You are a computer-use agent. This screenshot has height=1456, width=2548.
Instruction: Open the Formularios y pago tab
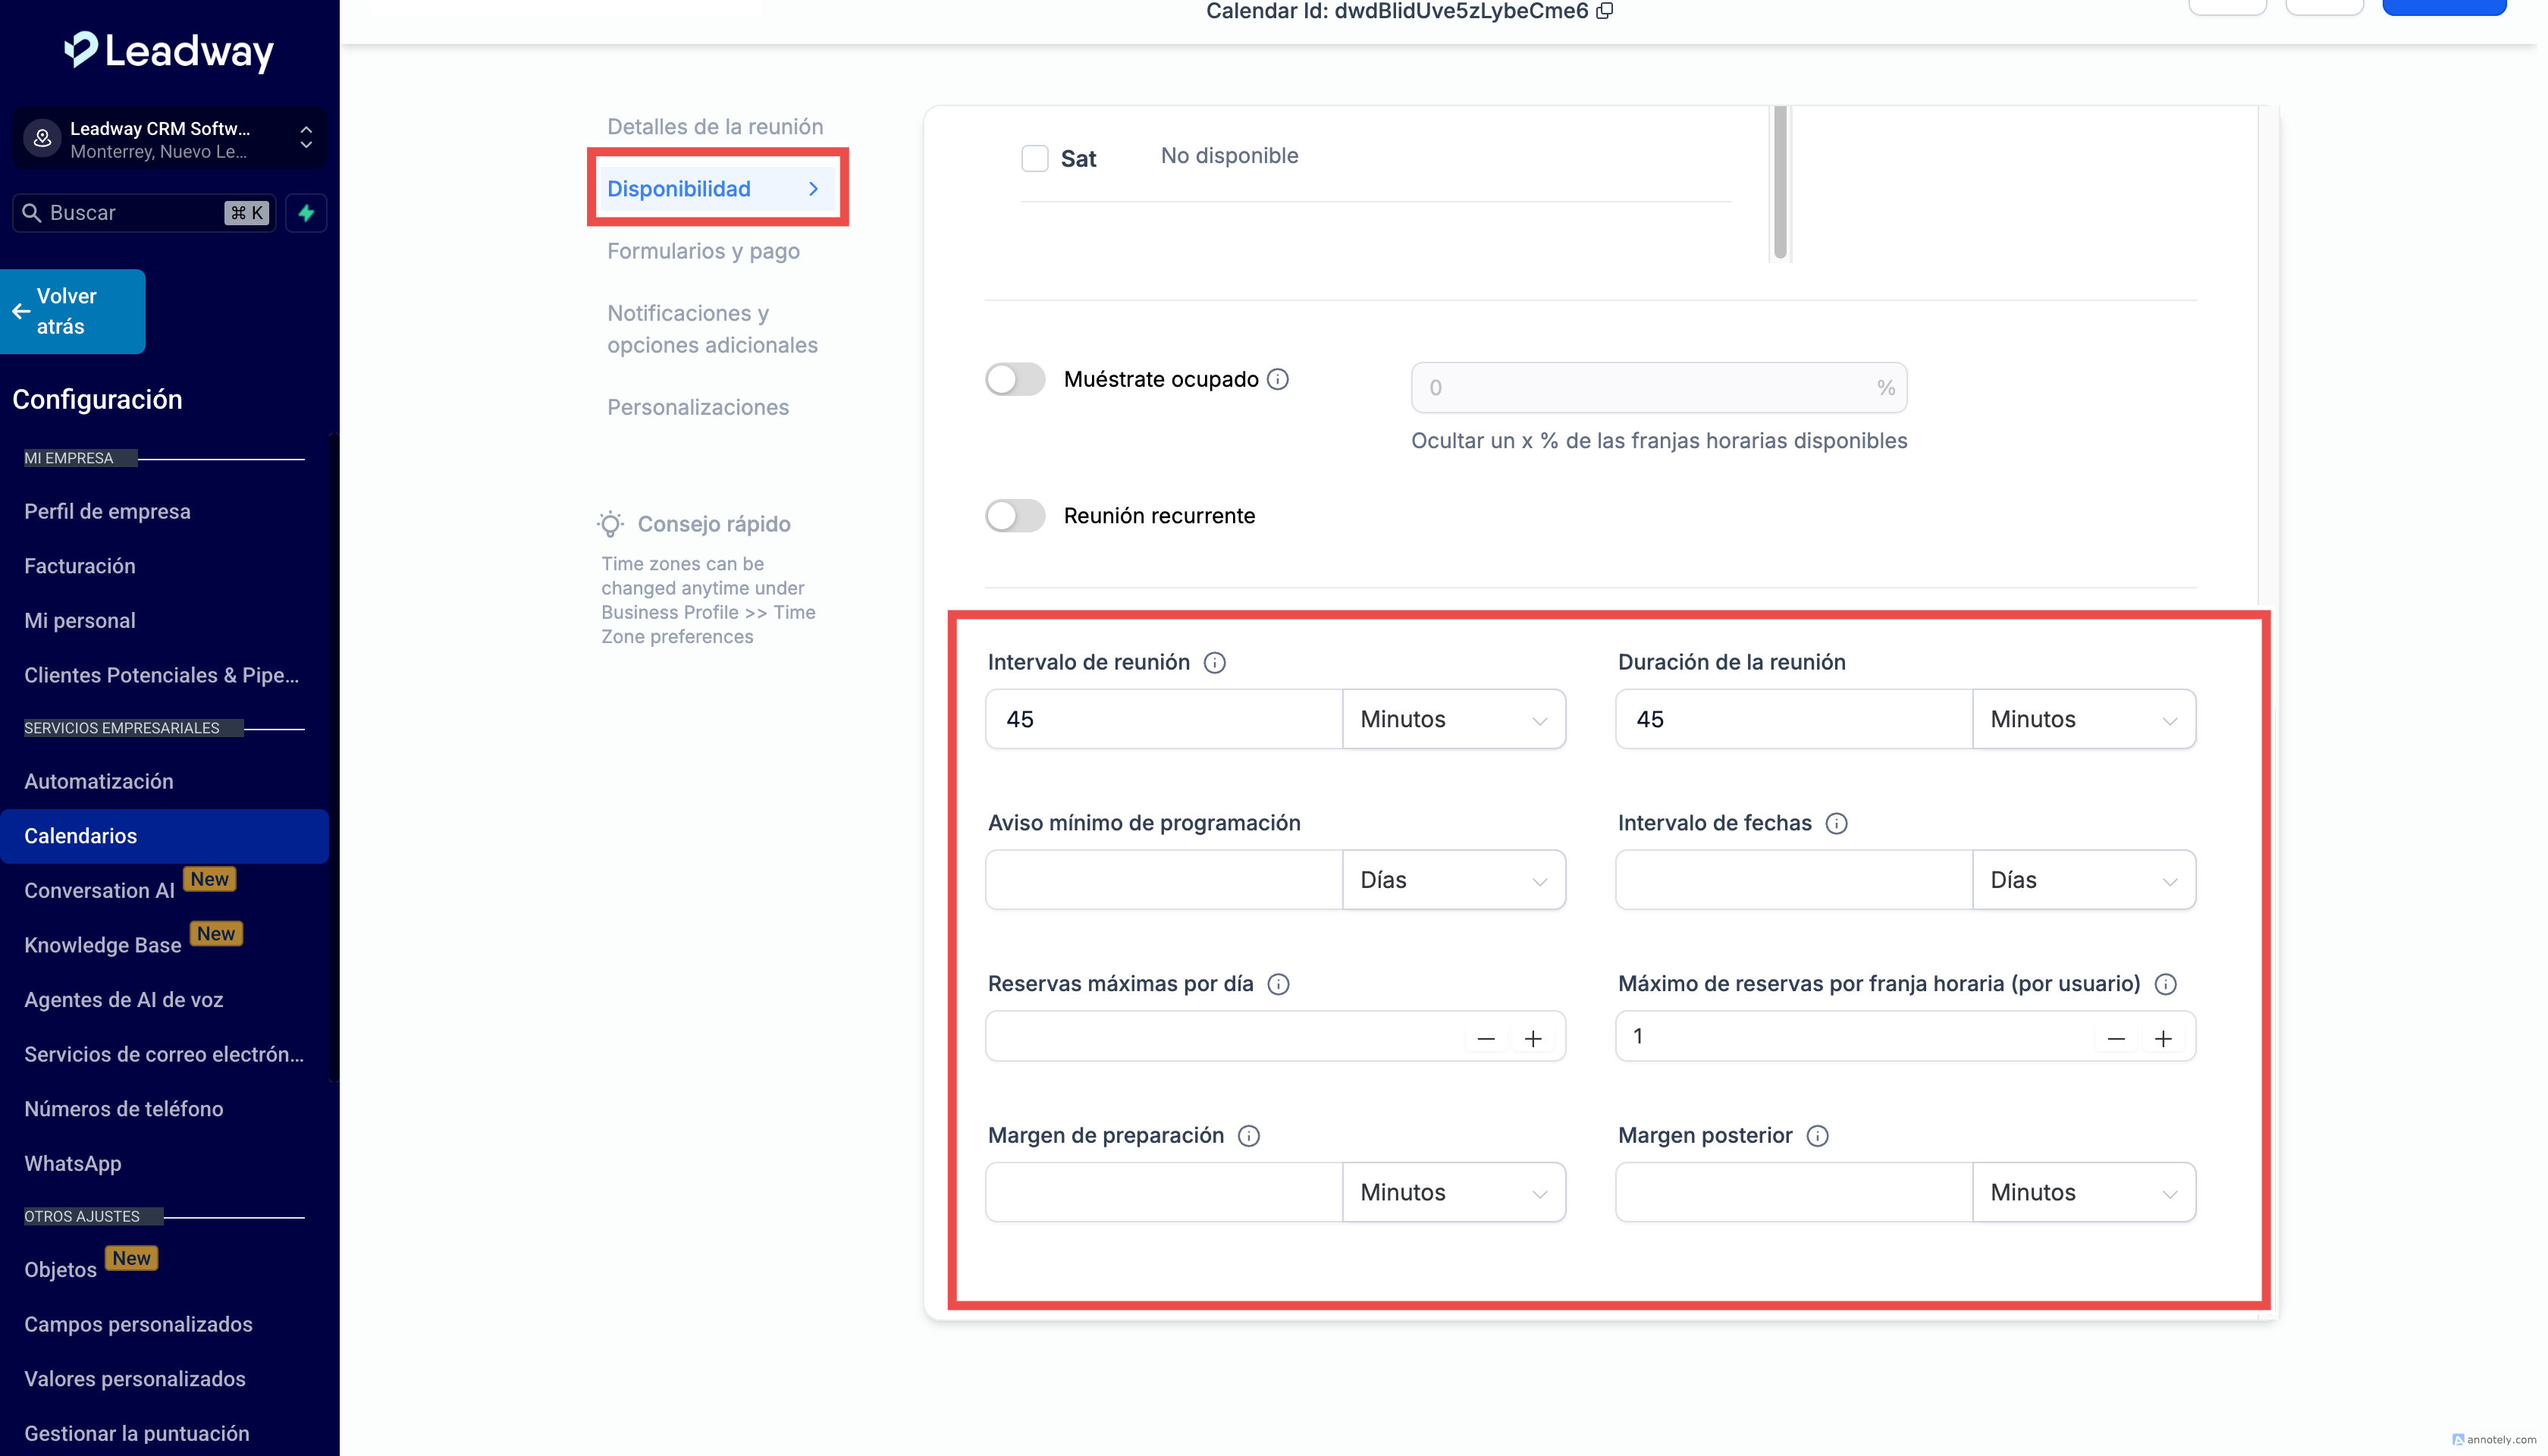pyautogui.click(x=703, y=251)
